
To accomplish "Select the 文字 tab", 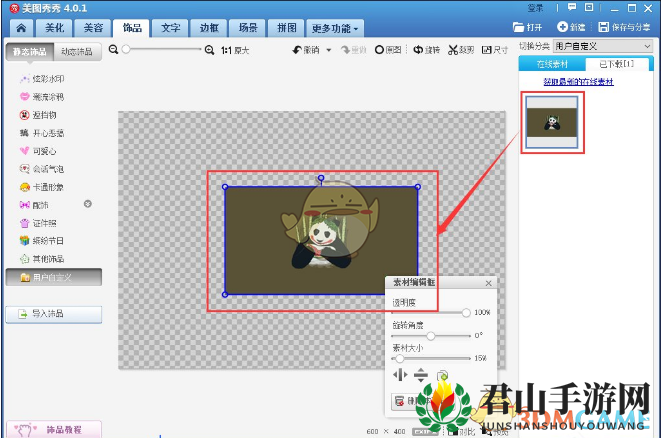I will [x=170, y=28].
